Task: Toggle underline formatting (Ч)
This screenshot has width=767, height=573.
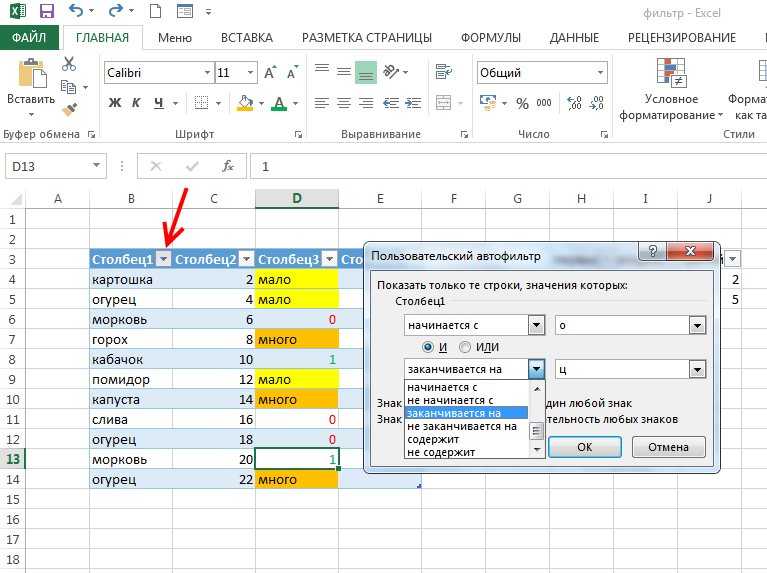Action: point(158,103)
